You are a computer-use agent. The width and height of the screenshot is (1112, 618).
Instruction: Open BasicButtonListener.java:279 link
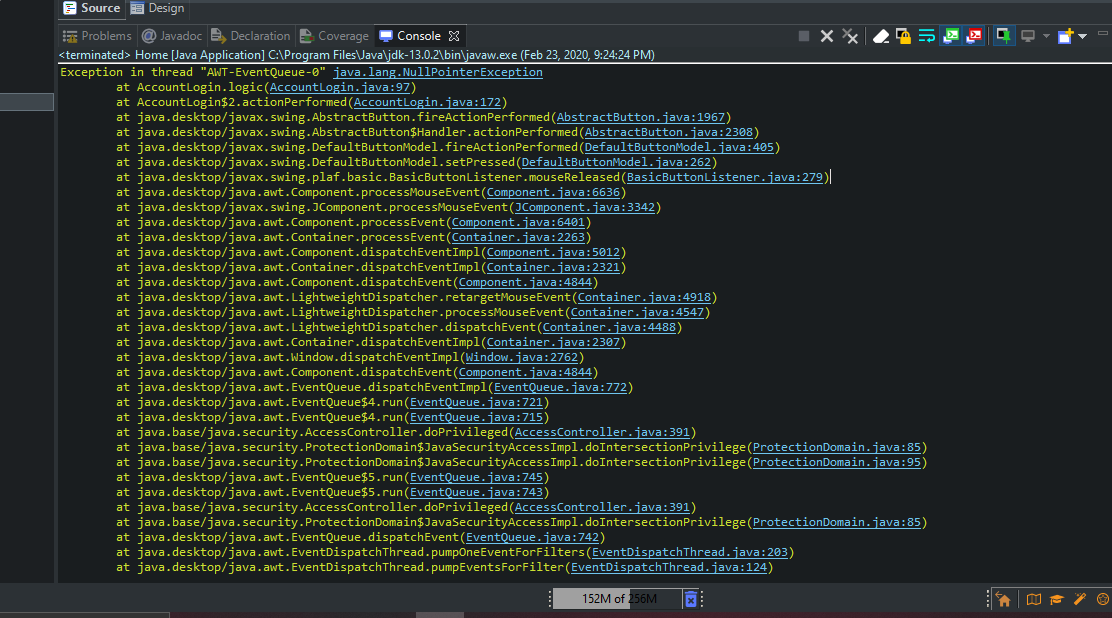click(725, 177)
